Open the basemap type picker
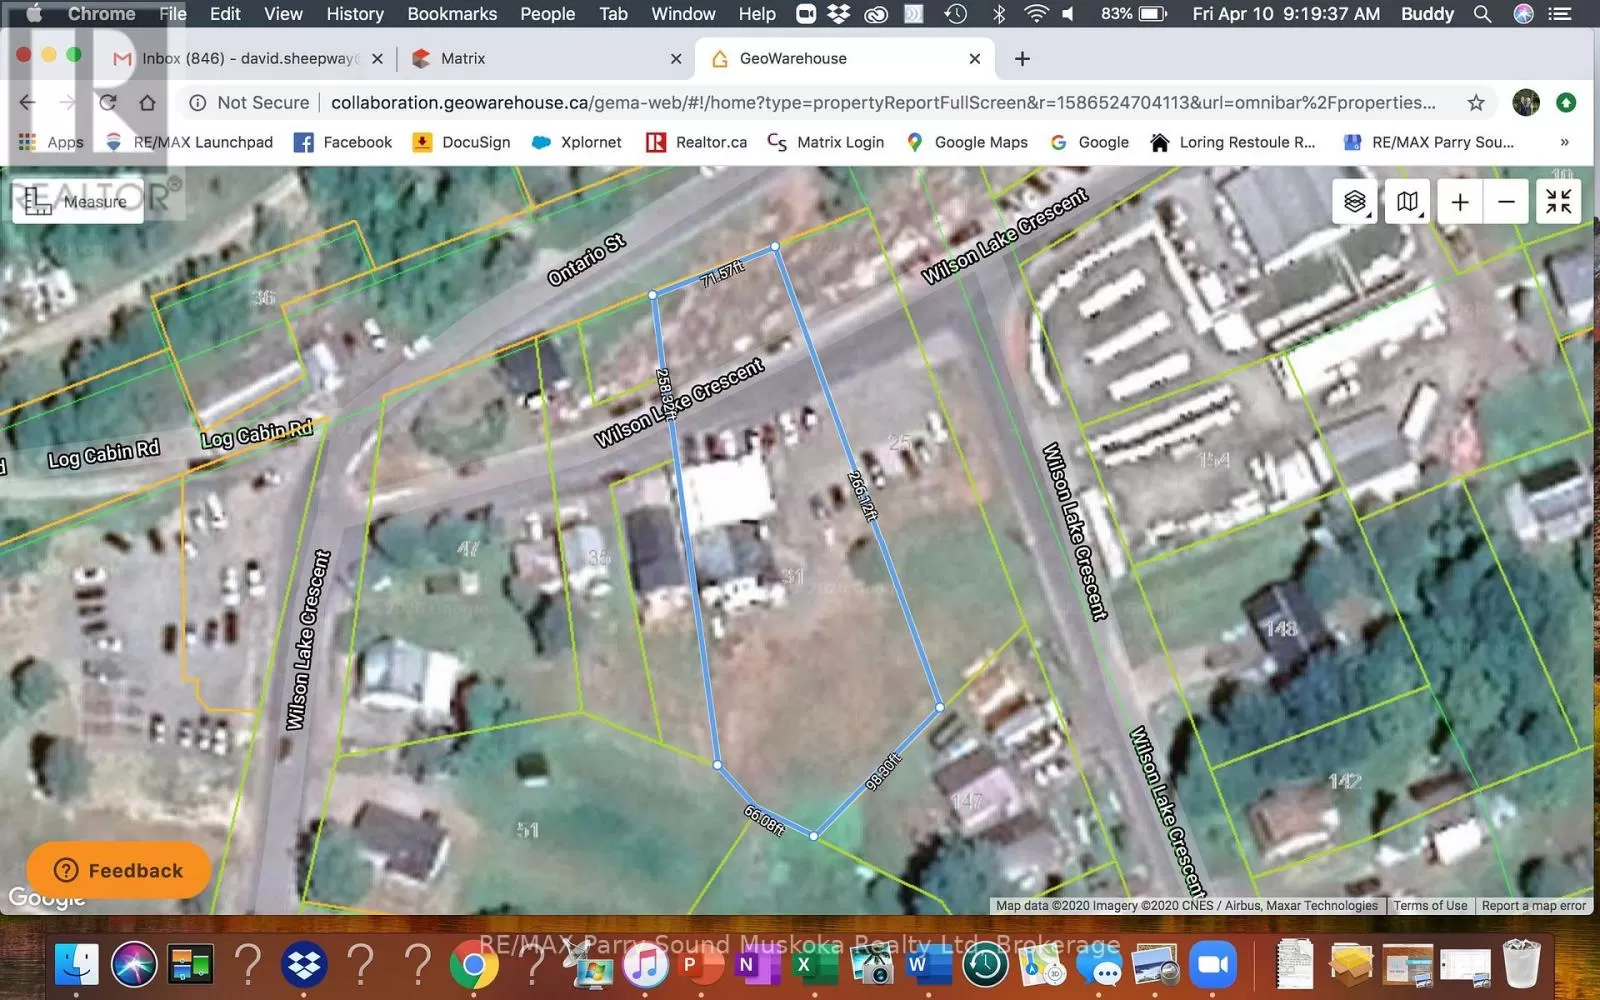 tap(1407, 202)
